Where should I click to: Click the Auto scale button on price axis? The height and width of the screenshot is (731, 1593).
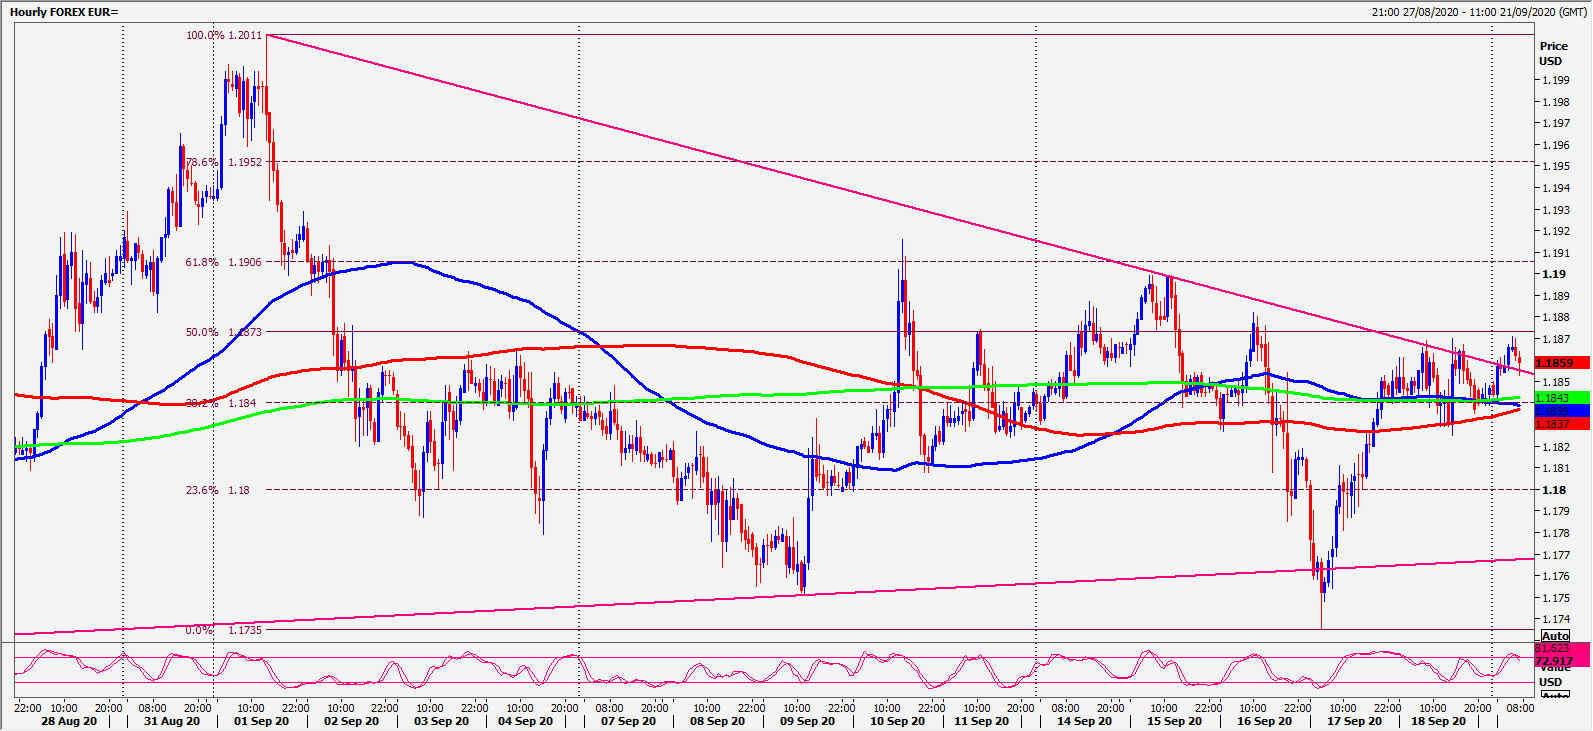(x=1555, y=636)
